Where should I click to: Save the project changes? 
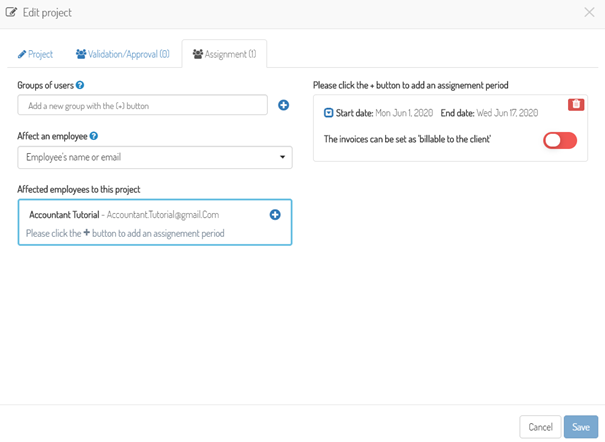tap(581, 427)
